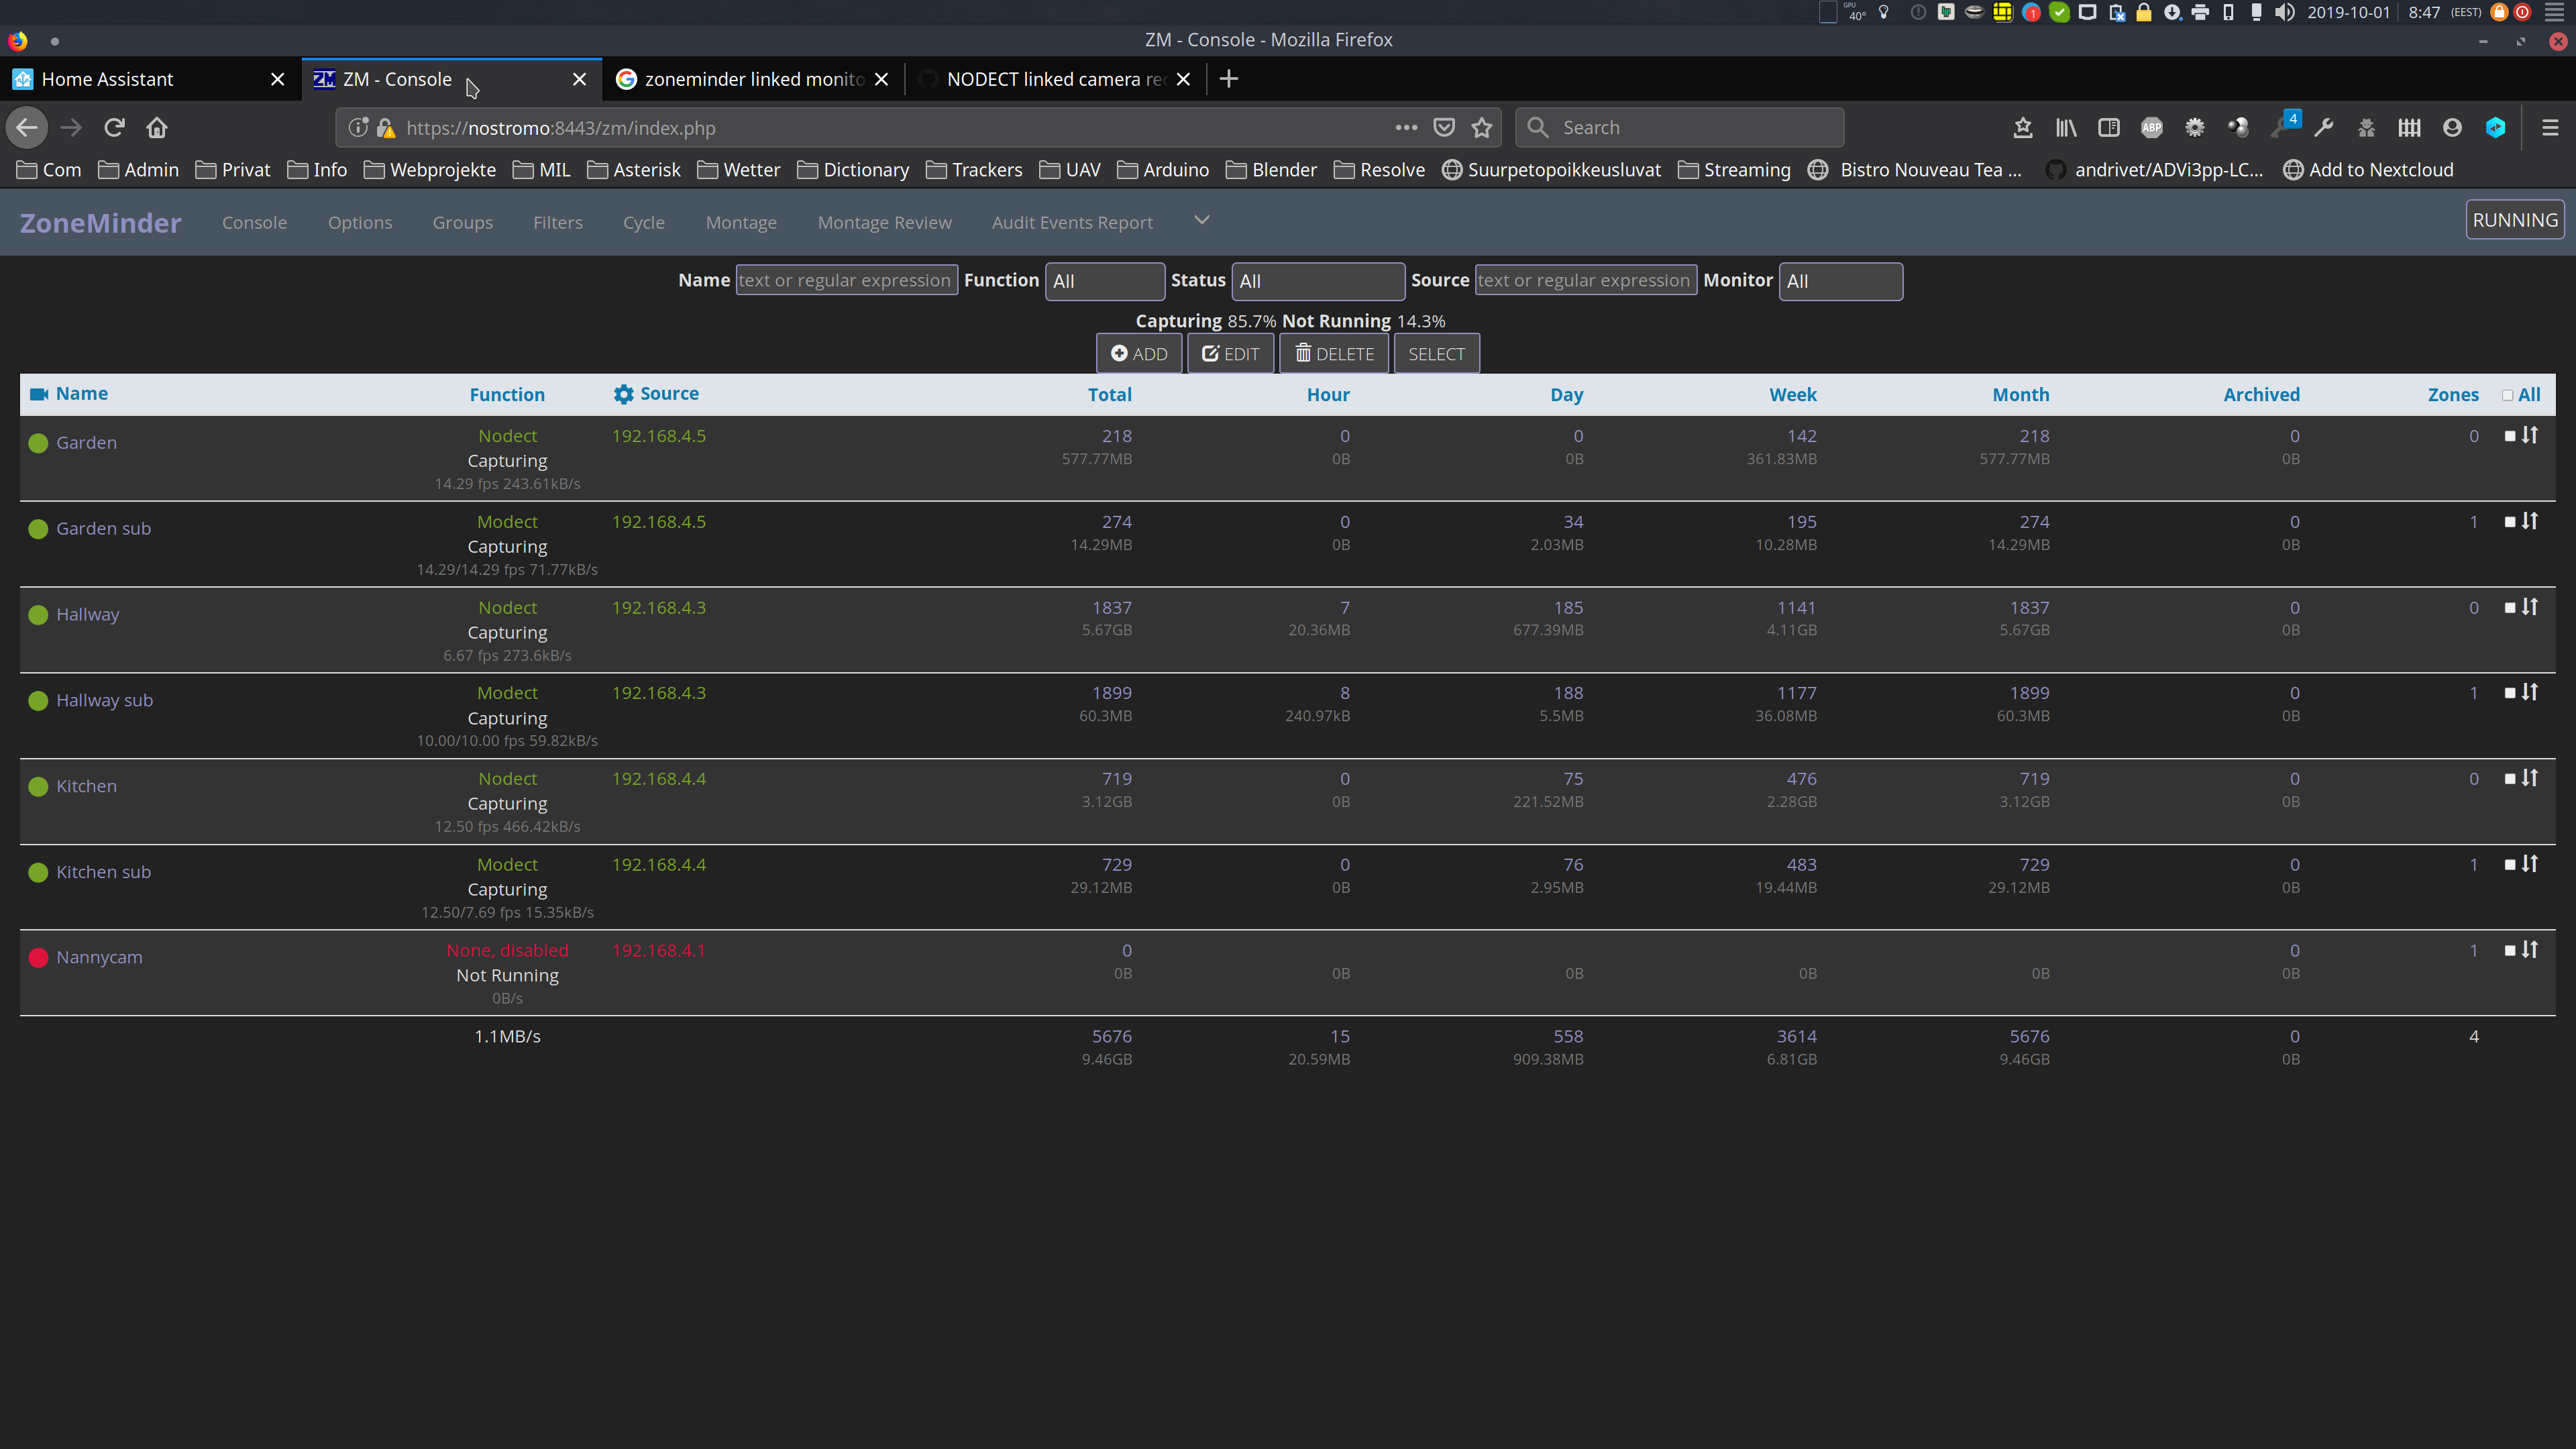
Task: Focus the Firefox Search box
Action: click(1680, 128)
